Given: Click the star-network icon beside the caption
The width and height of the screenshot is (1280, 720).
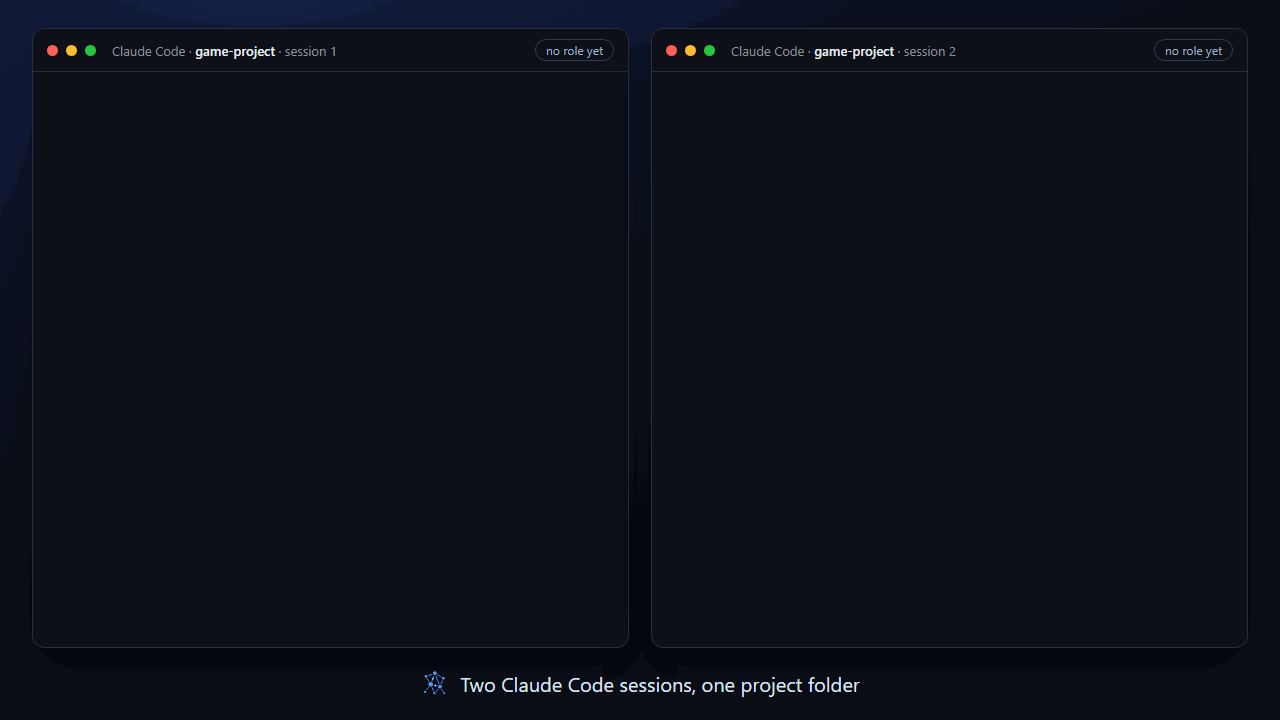Looking at the screenshot, I should click(435, 684).
